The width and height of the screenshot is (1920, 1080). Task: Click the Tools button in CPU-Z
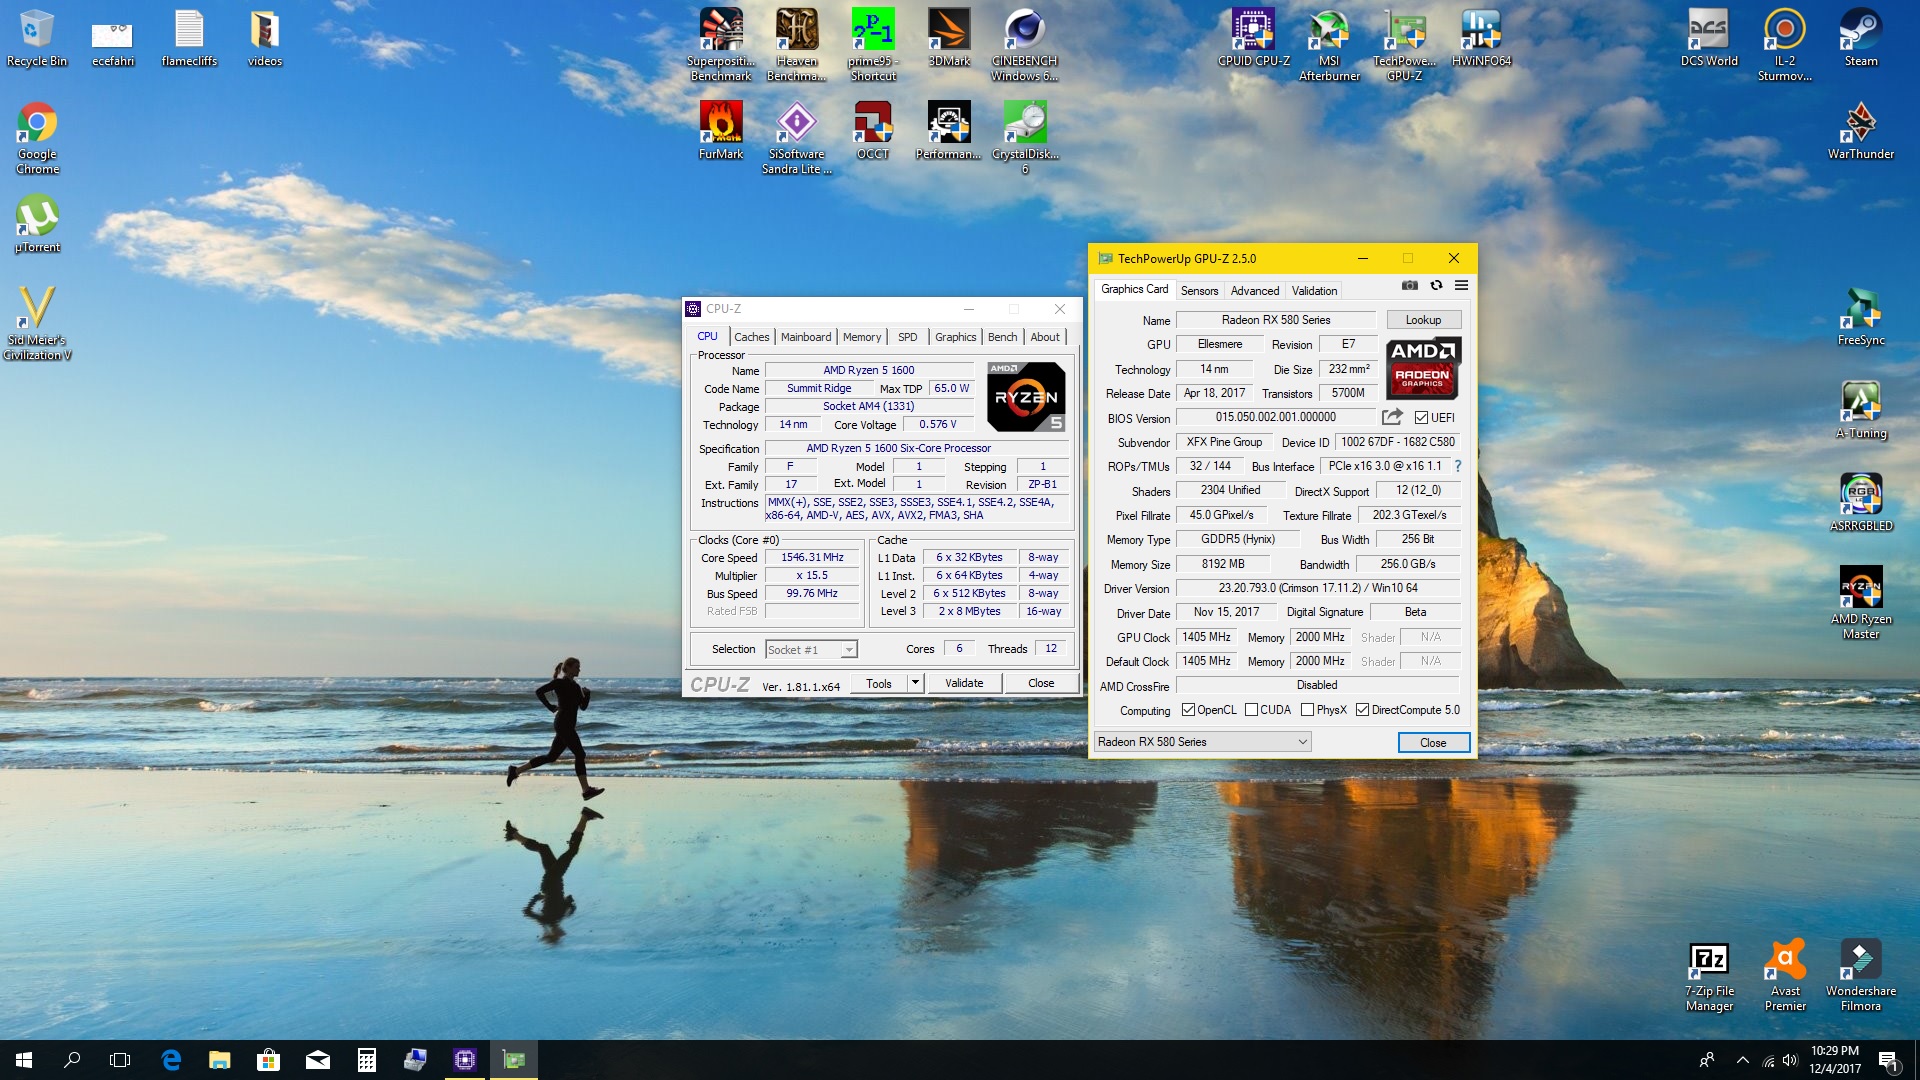click(x=879, y=683)
